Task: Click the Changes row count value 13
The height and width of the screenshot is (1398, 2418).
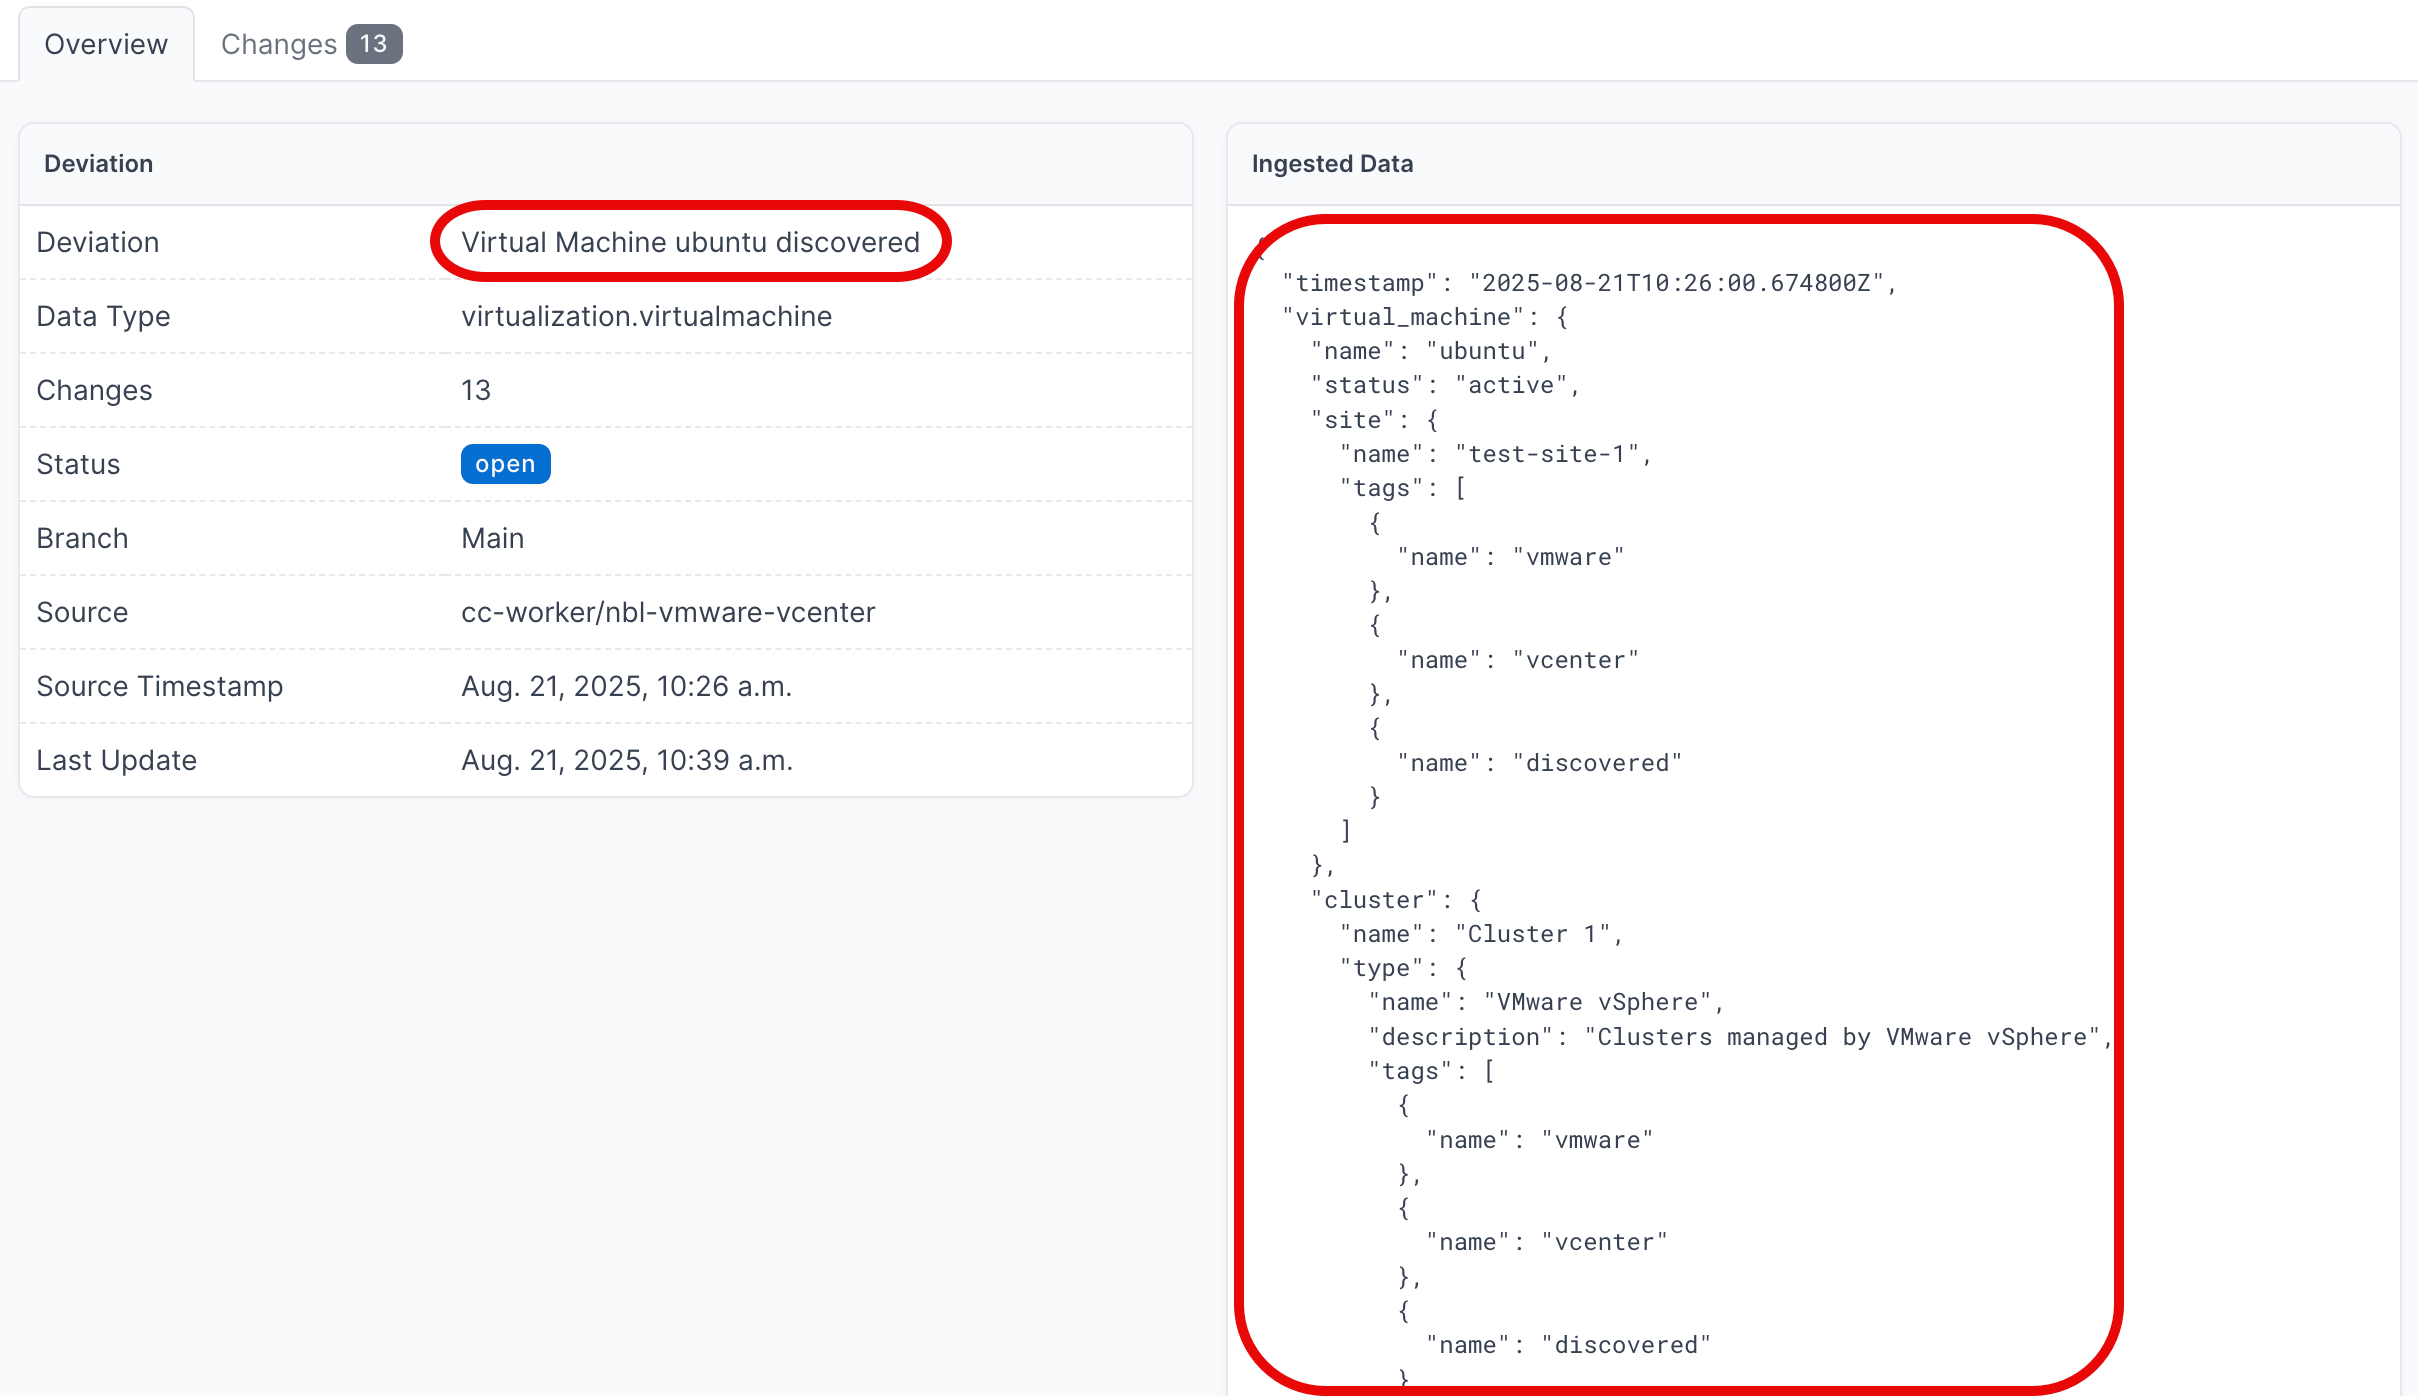Action: tap(476, 390)
